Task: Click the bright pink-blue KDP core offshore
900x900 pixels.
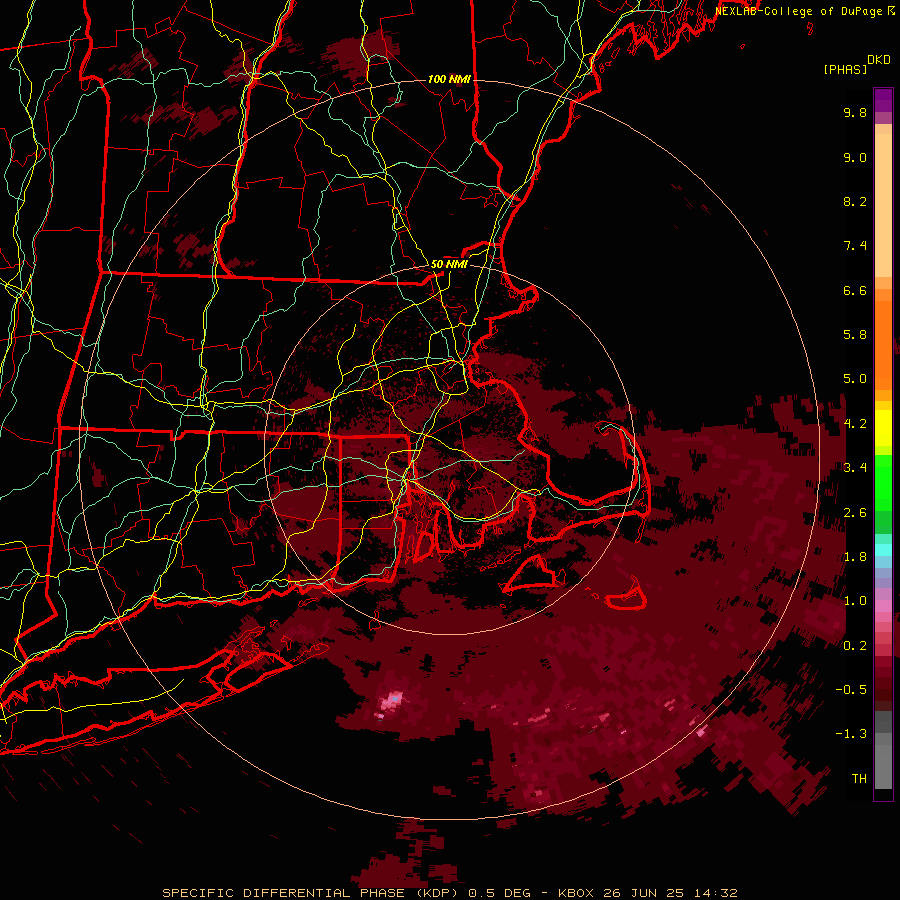Action: [x=391, y=702]
